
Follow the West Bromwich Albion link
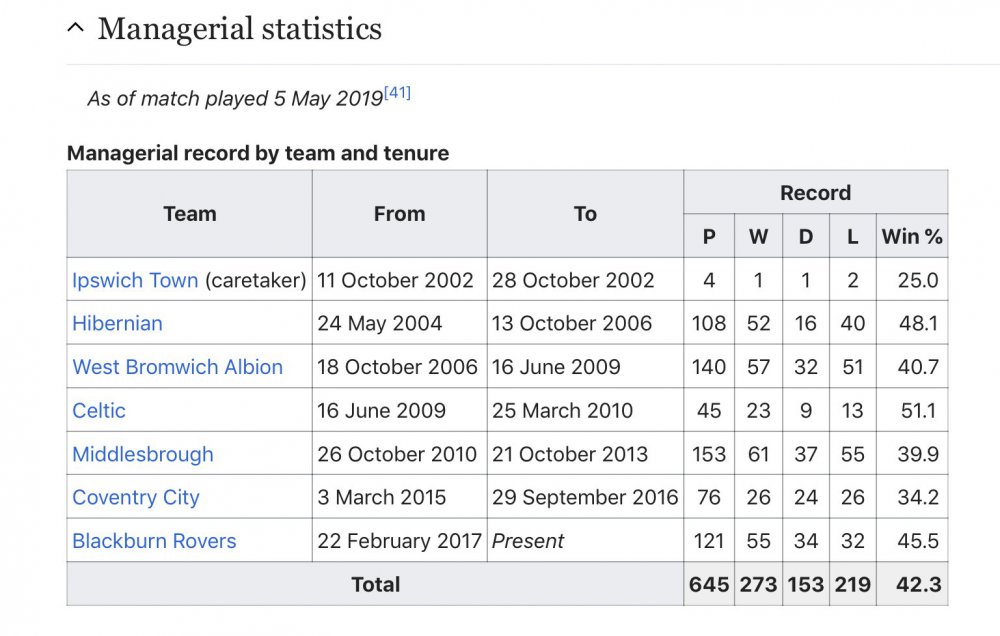177,367
